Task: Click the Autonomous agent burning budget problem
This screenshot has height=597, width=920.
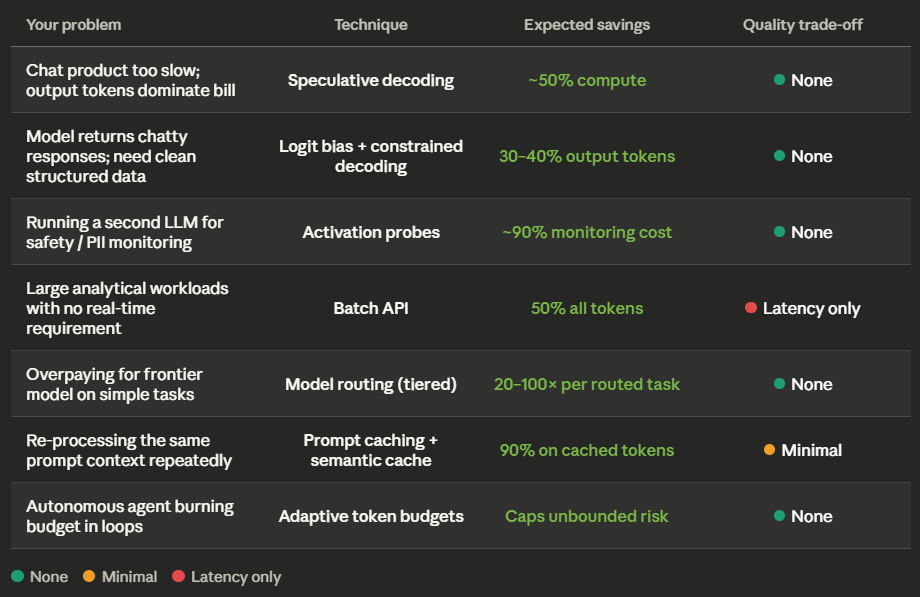Action: click(x=130, y=517)
